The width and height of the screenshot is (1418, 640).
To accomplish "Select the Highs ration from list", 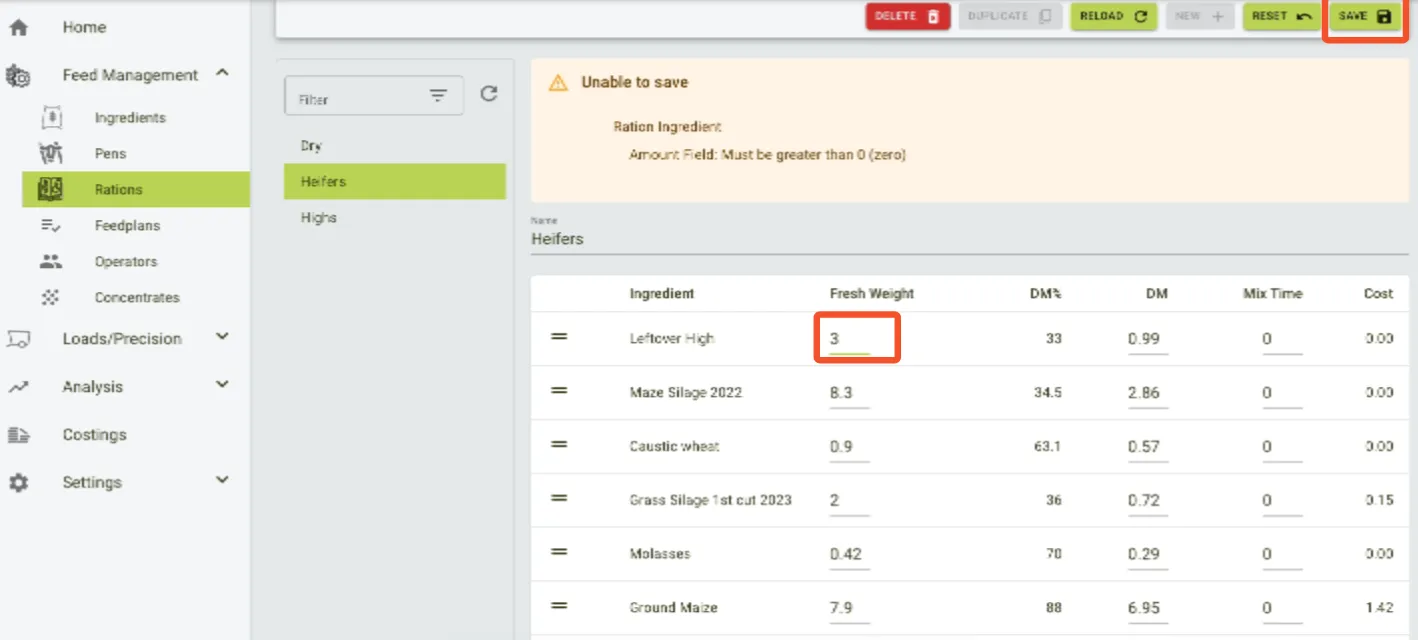I will pyautogui.click(x=319, y=218).
